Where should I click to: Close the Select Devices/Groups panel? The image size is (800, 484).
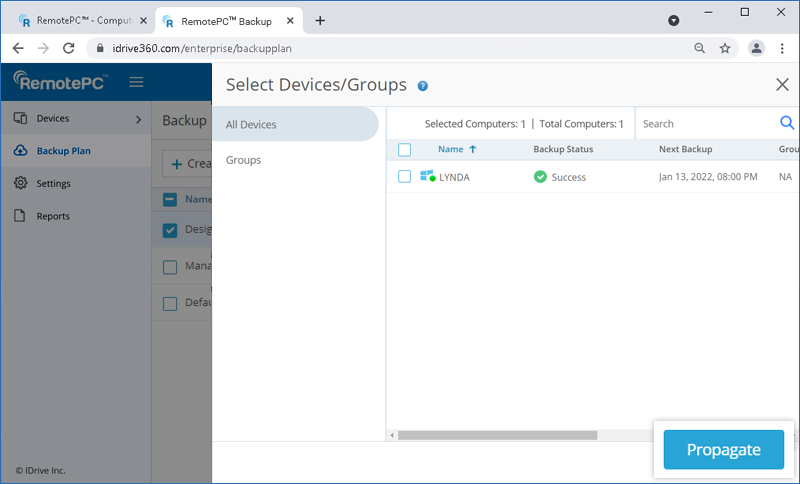(782, 85)
